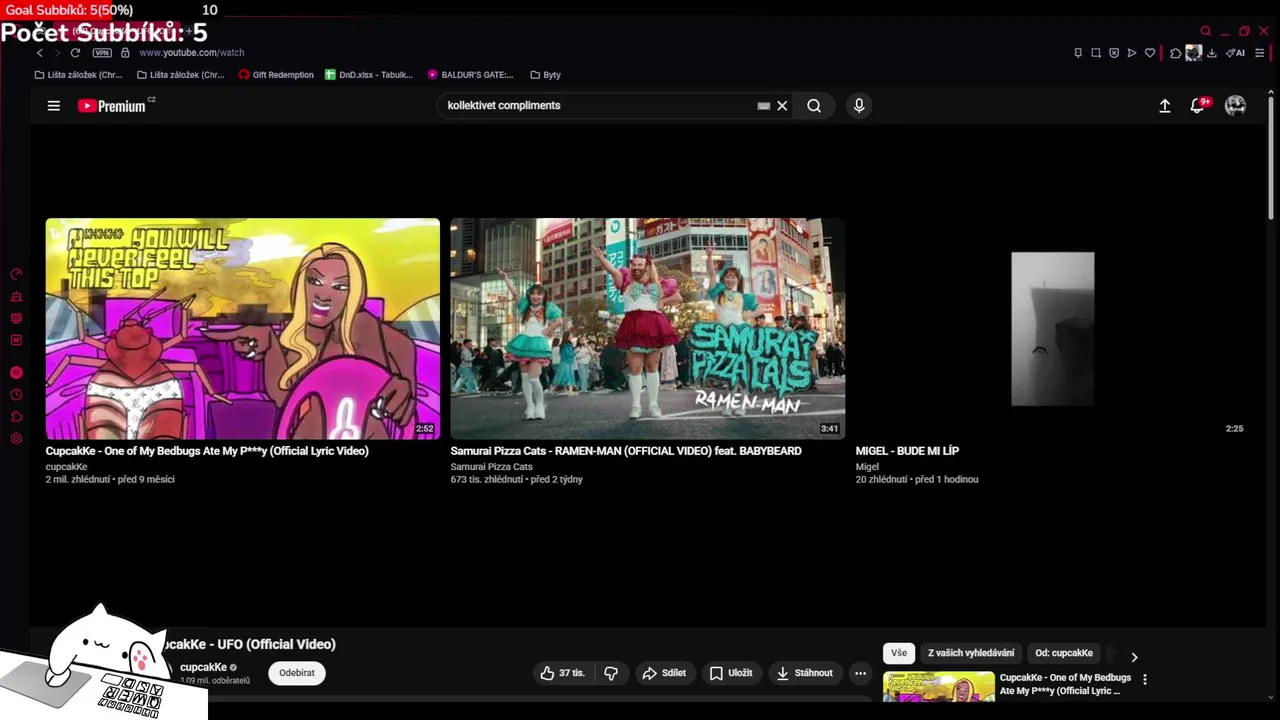The width and height of the screenshot is (1280, 720).
Task: Open the Opera sidebar speedometer GX Control icon
Action: [x=16, y=274]
